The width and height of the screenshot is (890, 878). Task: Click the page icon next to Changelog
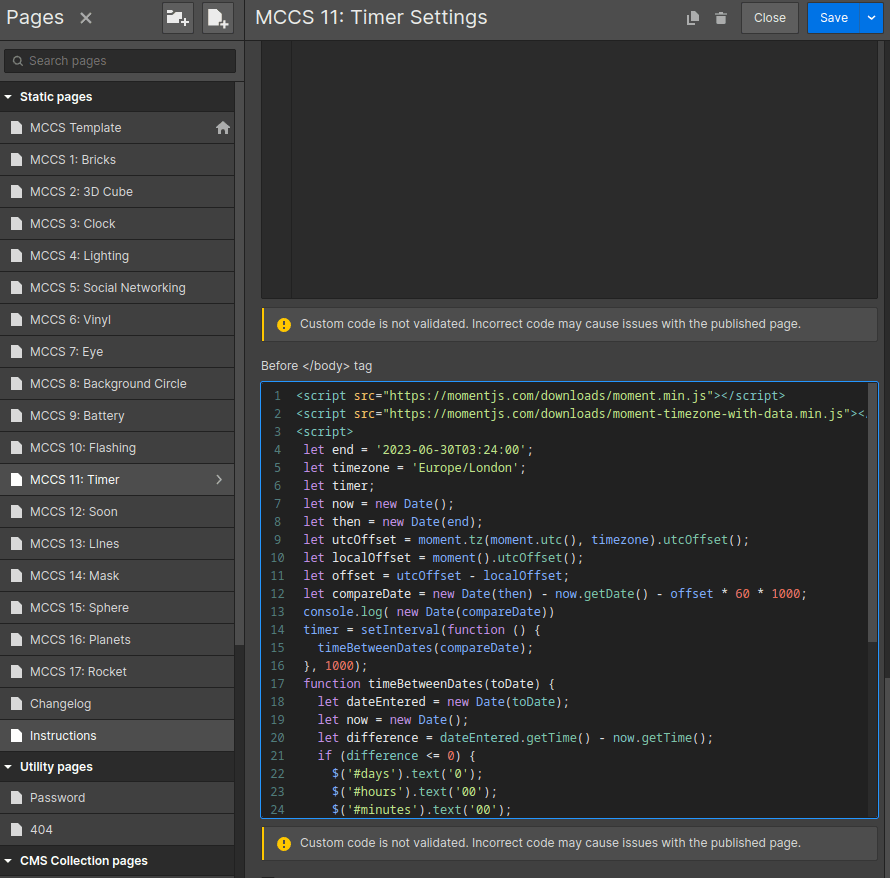click(16, 704)
